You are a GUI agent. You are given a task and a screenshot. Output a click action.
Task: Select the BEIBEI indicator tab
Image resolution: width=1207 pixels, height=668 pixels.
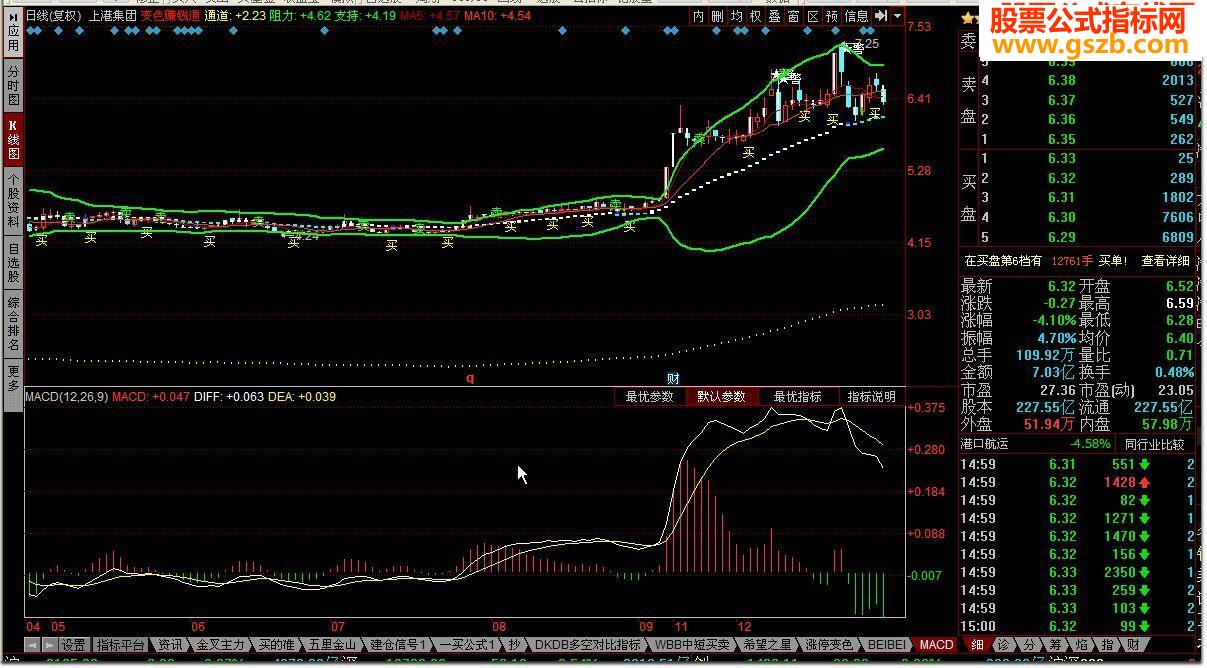coord(885,645)
